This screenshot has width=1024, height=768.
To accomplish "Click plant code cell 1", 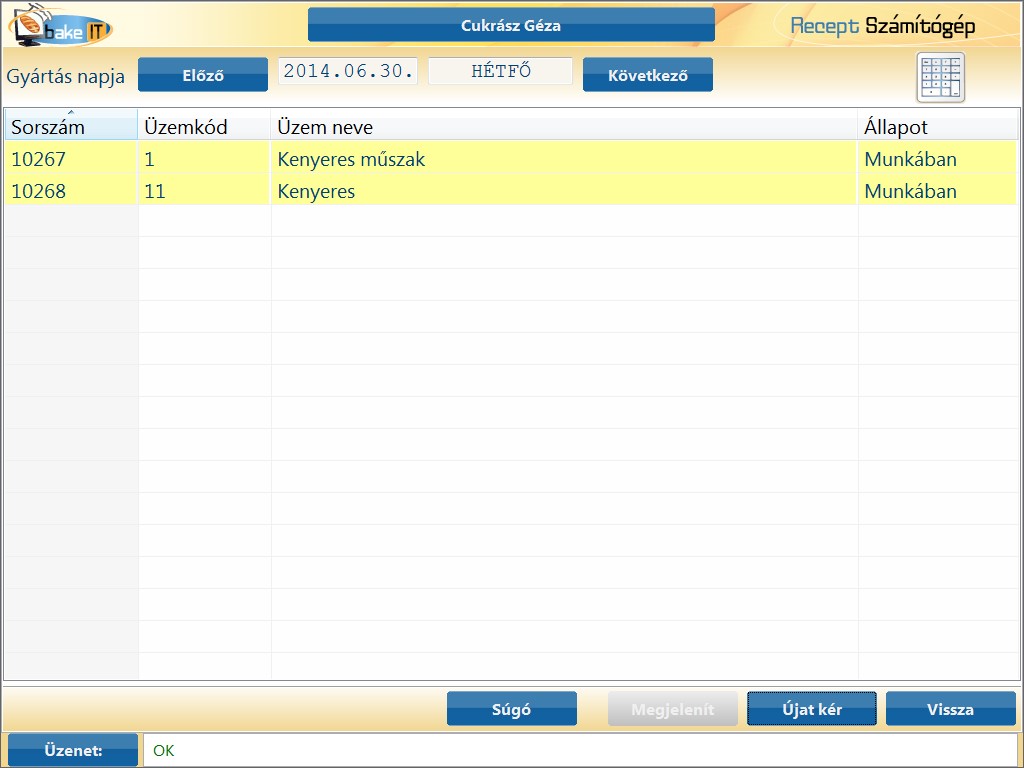I will pyautogui.click(x=204, y=159).
